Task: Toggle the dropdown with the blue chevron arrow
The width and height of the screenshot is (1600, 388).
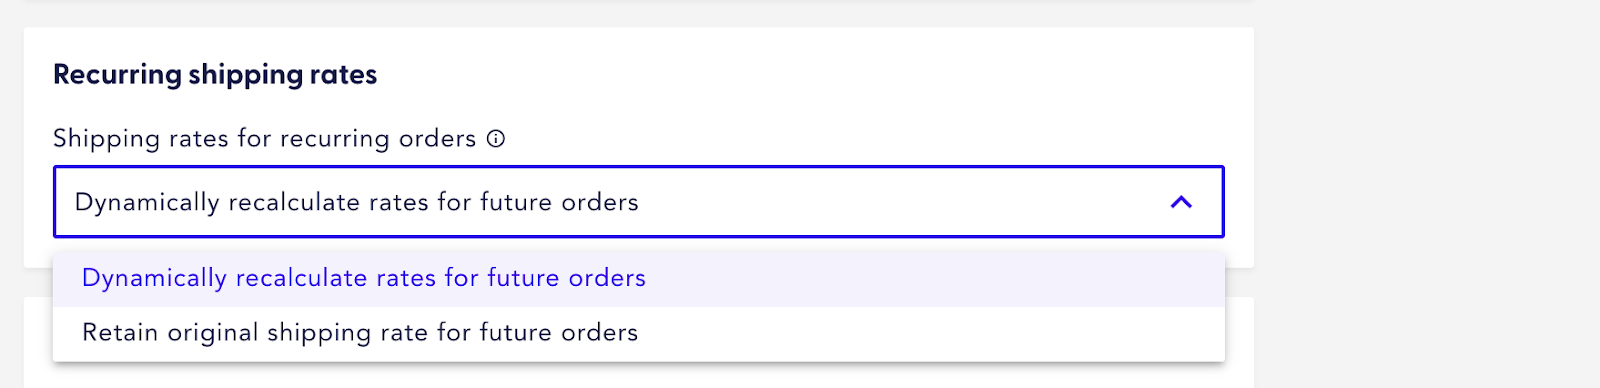Action: [x=1181, y=202]
